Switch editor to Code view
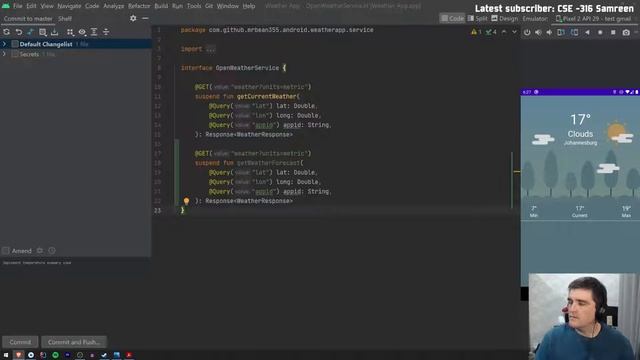 (x=452, y=18)
